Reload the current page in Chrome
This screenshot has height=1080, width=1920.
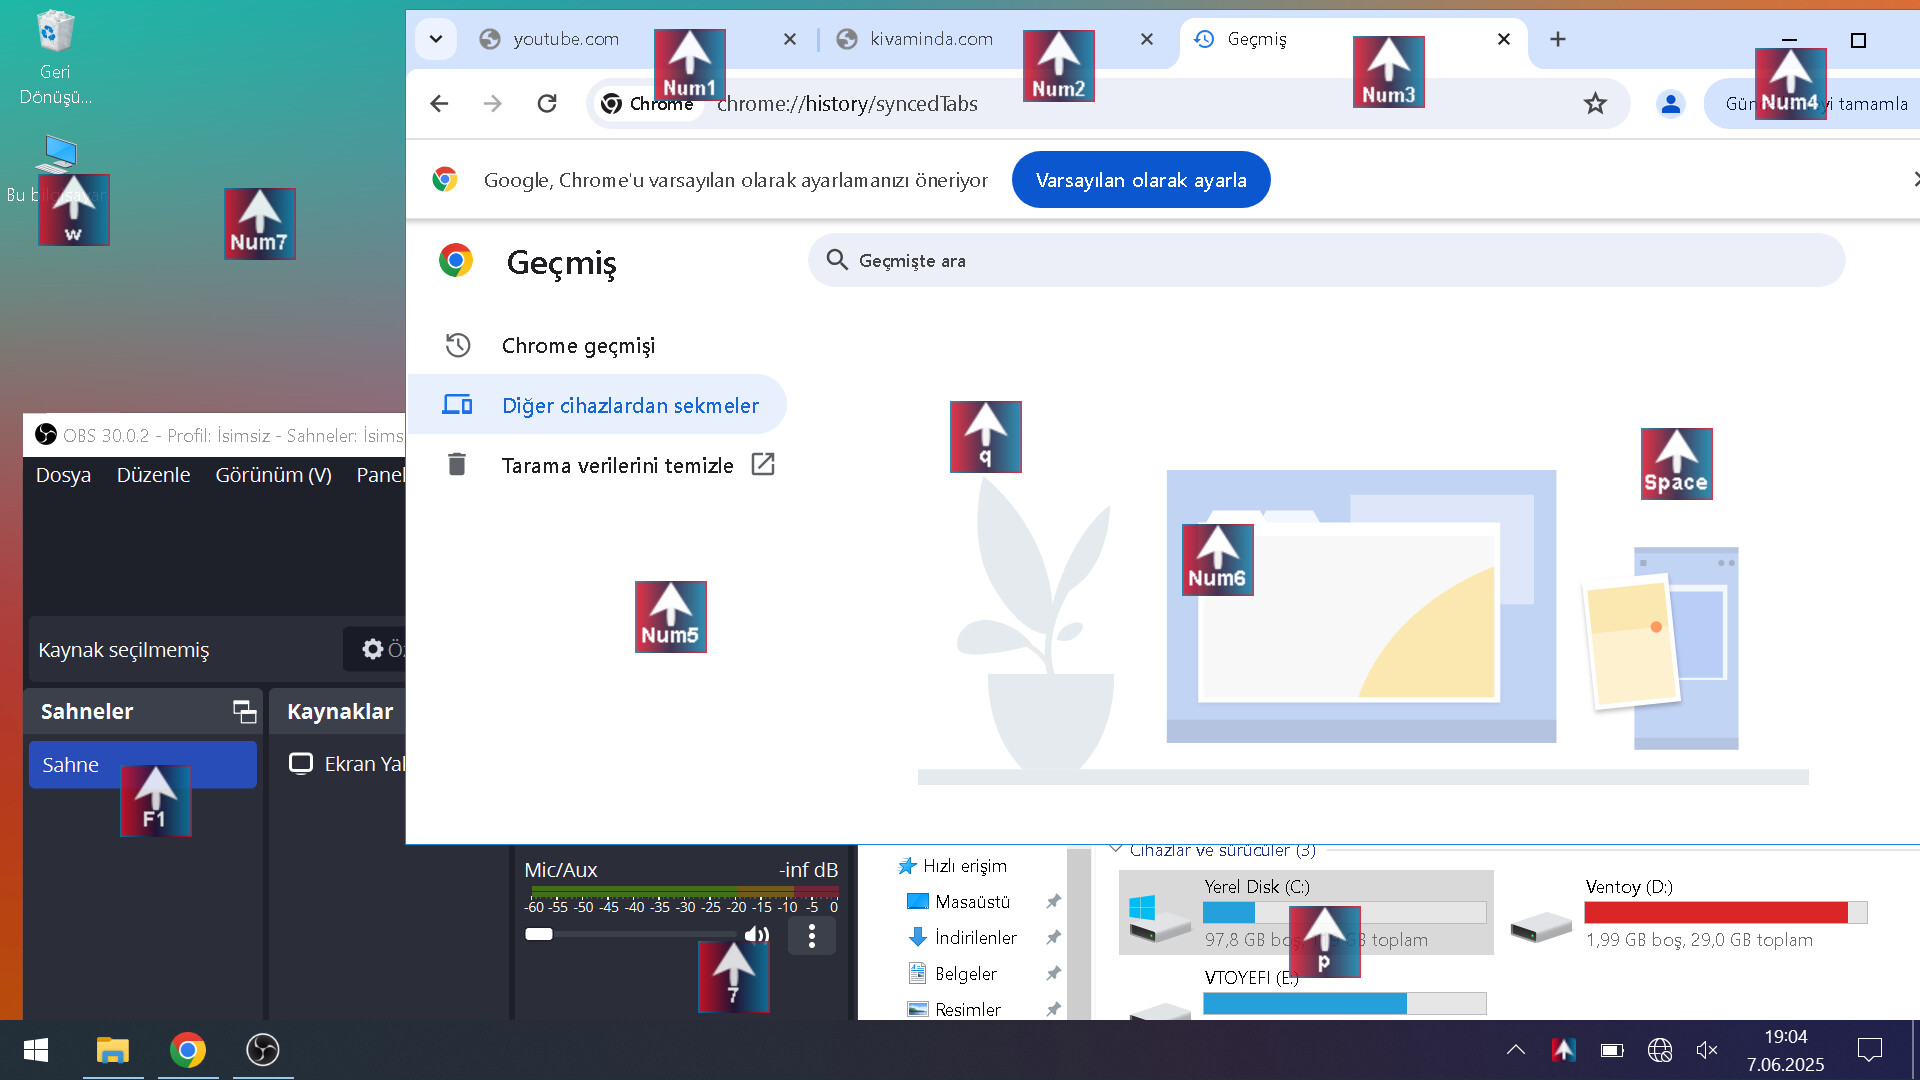pos(546,103)
